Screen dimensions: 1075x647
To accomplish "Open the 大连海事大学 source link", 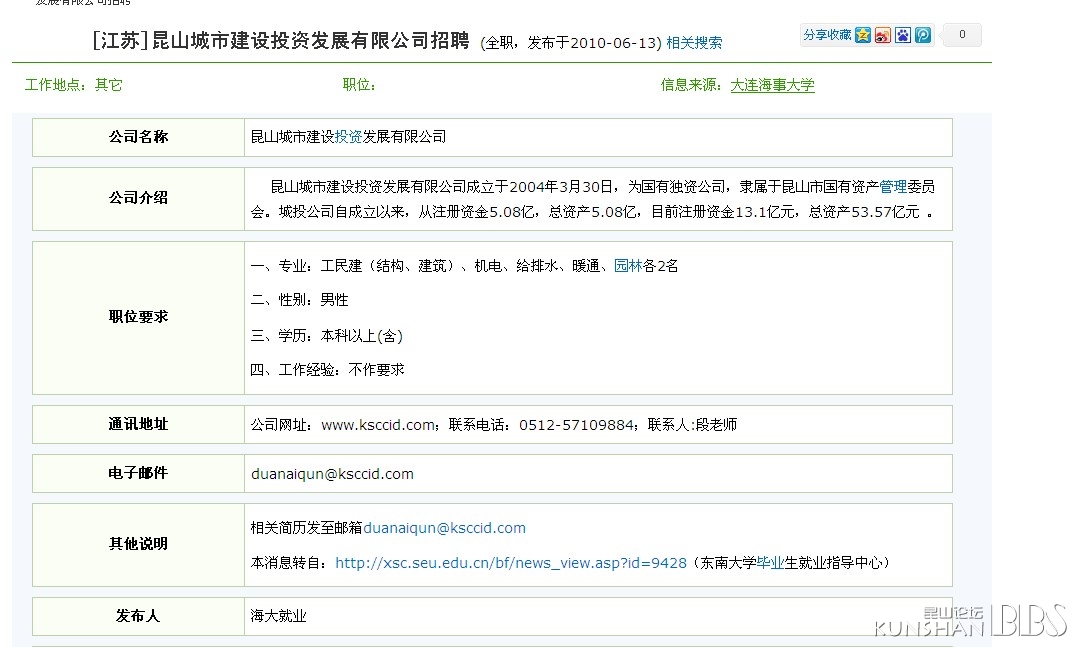I will tap(772, 85).
